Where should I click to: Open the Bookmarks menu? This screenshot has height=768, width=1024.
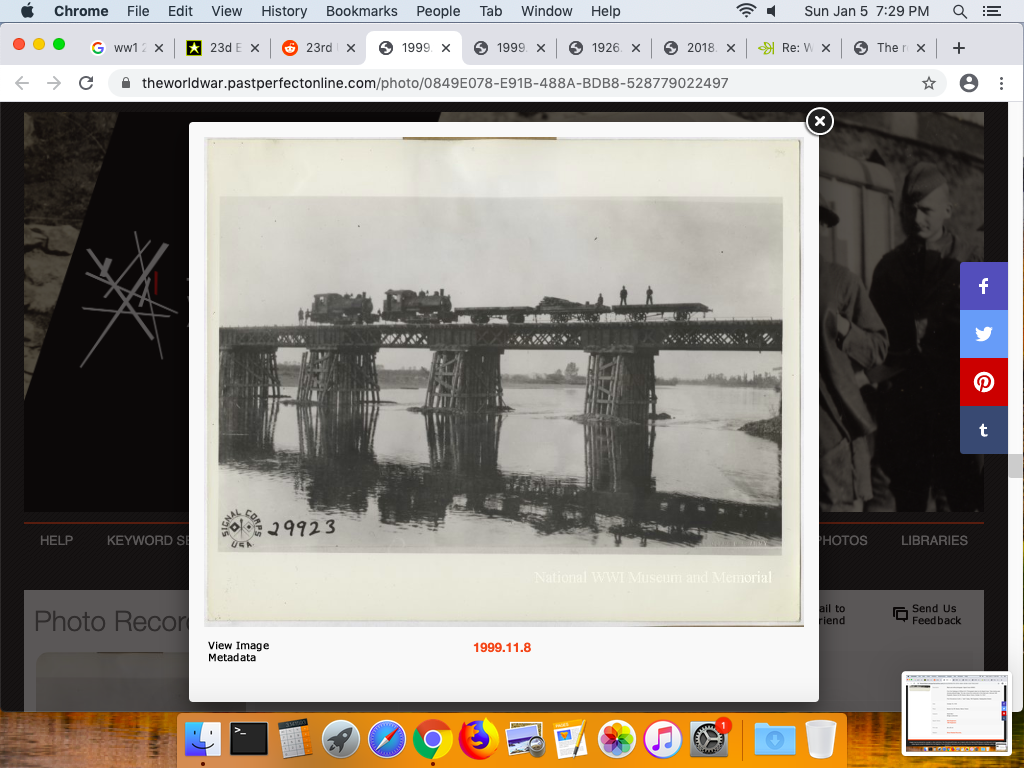coord(362,11)
